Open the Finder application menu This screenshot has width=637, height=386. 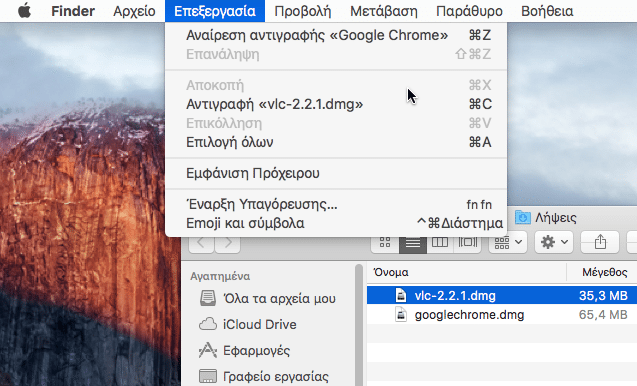click(73, 11)
